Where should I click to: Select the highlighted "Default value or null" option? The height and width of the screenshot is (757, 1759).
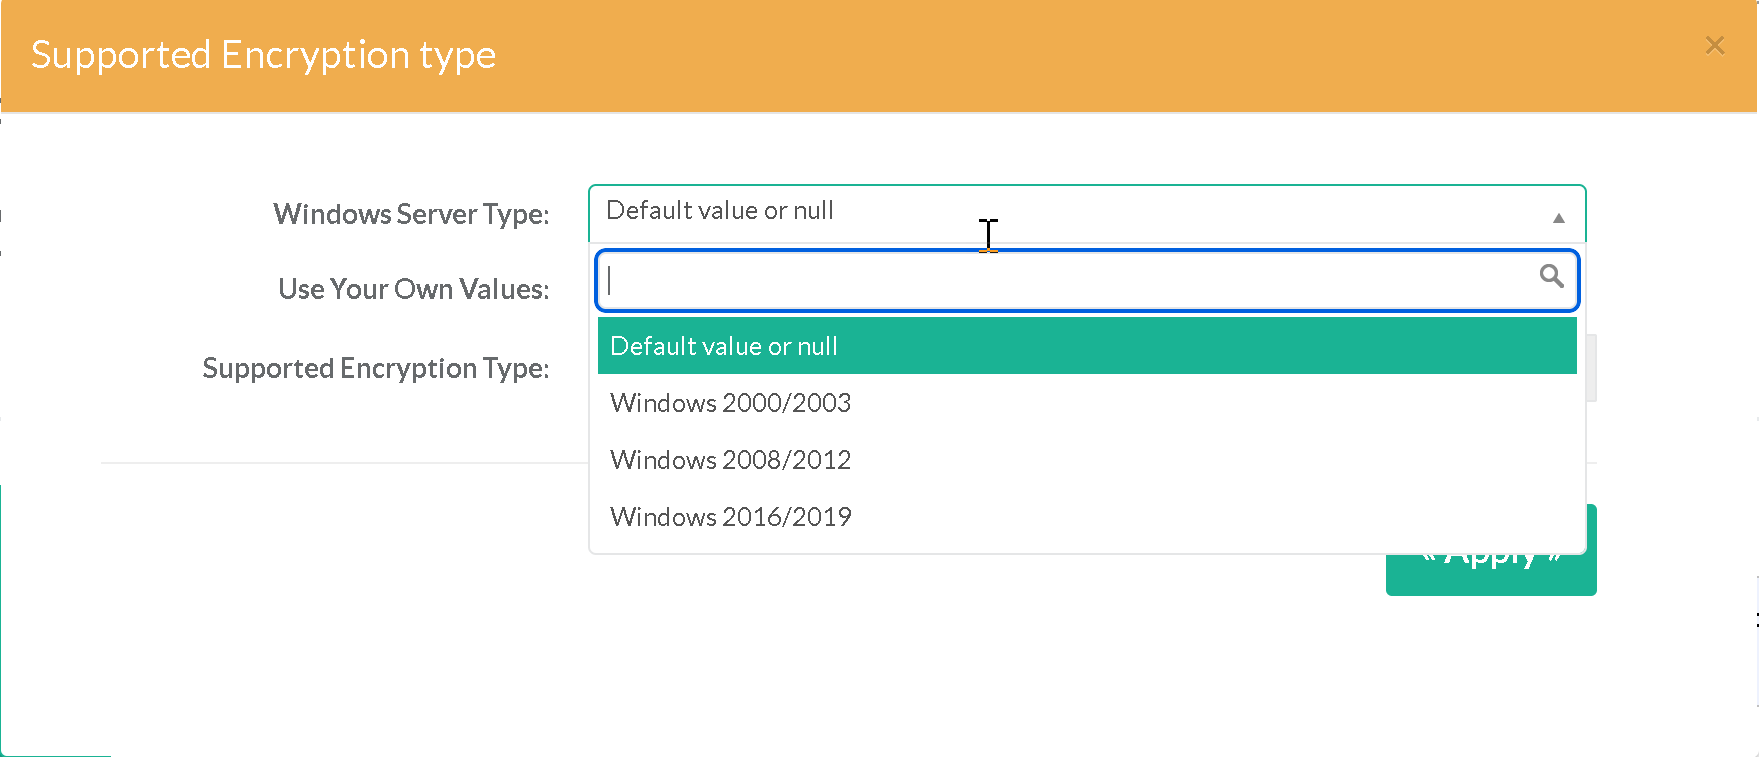(x=1086, y=346)
